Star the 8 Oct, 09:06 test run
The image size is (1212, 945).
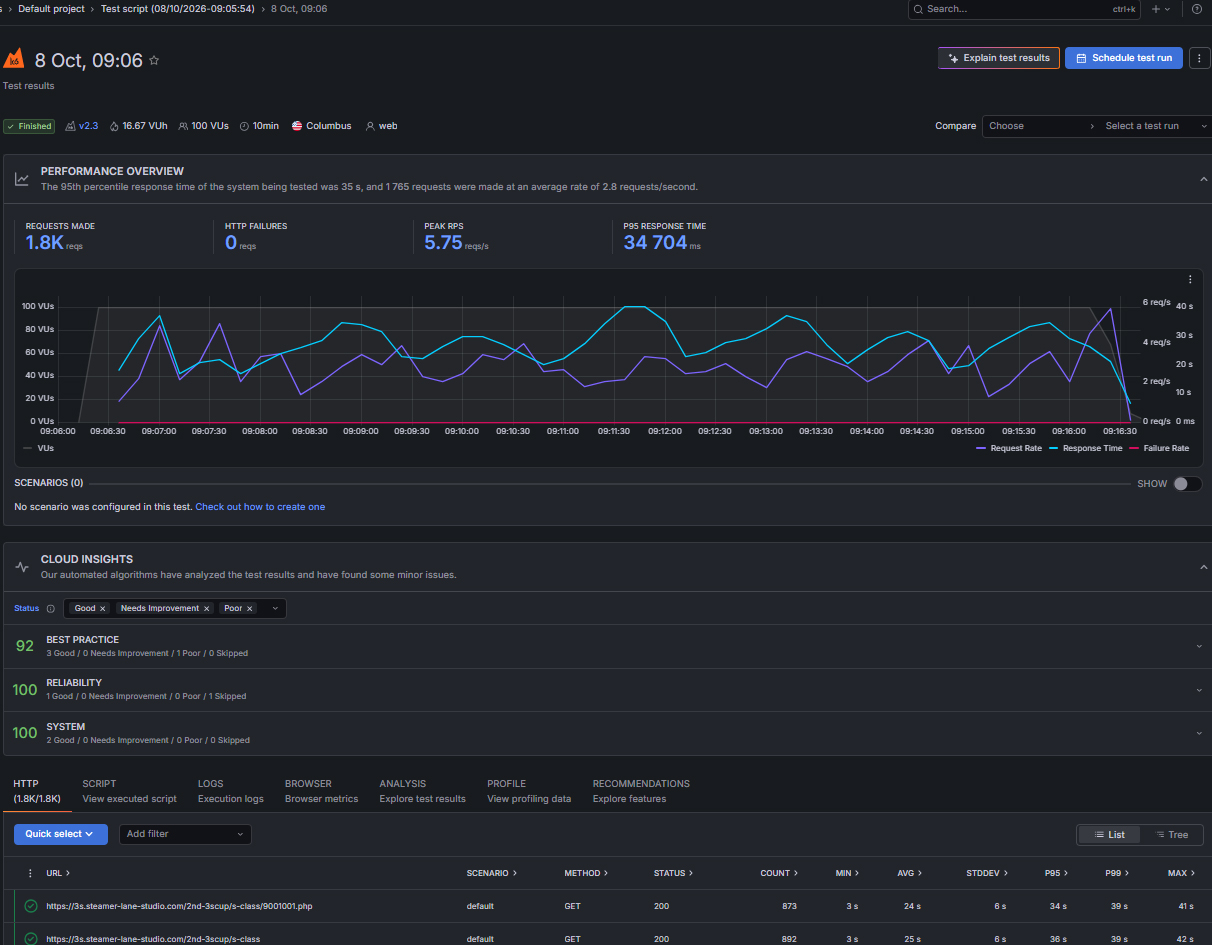(x=154, y=60)
